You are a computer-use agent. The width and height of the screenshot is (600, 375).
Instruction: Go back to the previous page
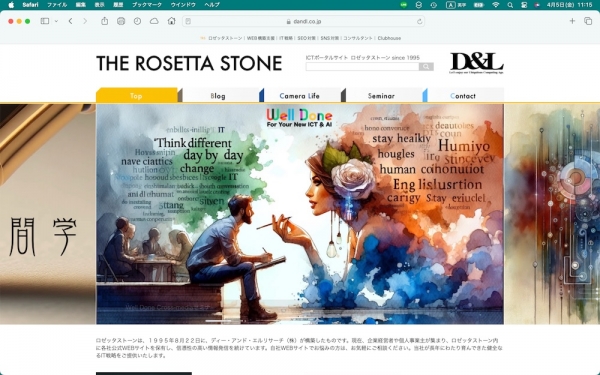(x=70, y=21)
